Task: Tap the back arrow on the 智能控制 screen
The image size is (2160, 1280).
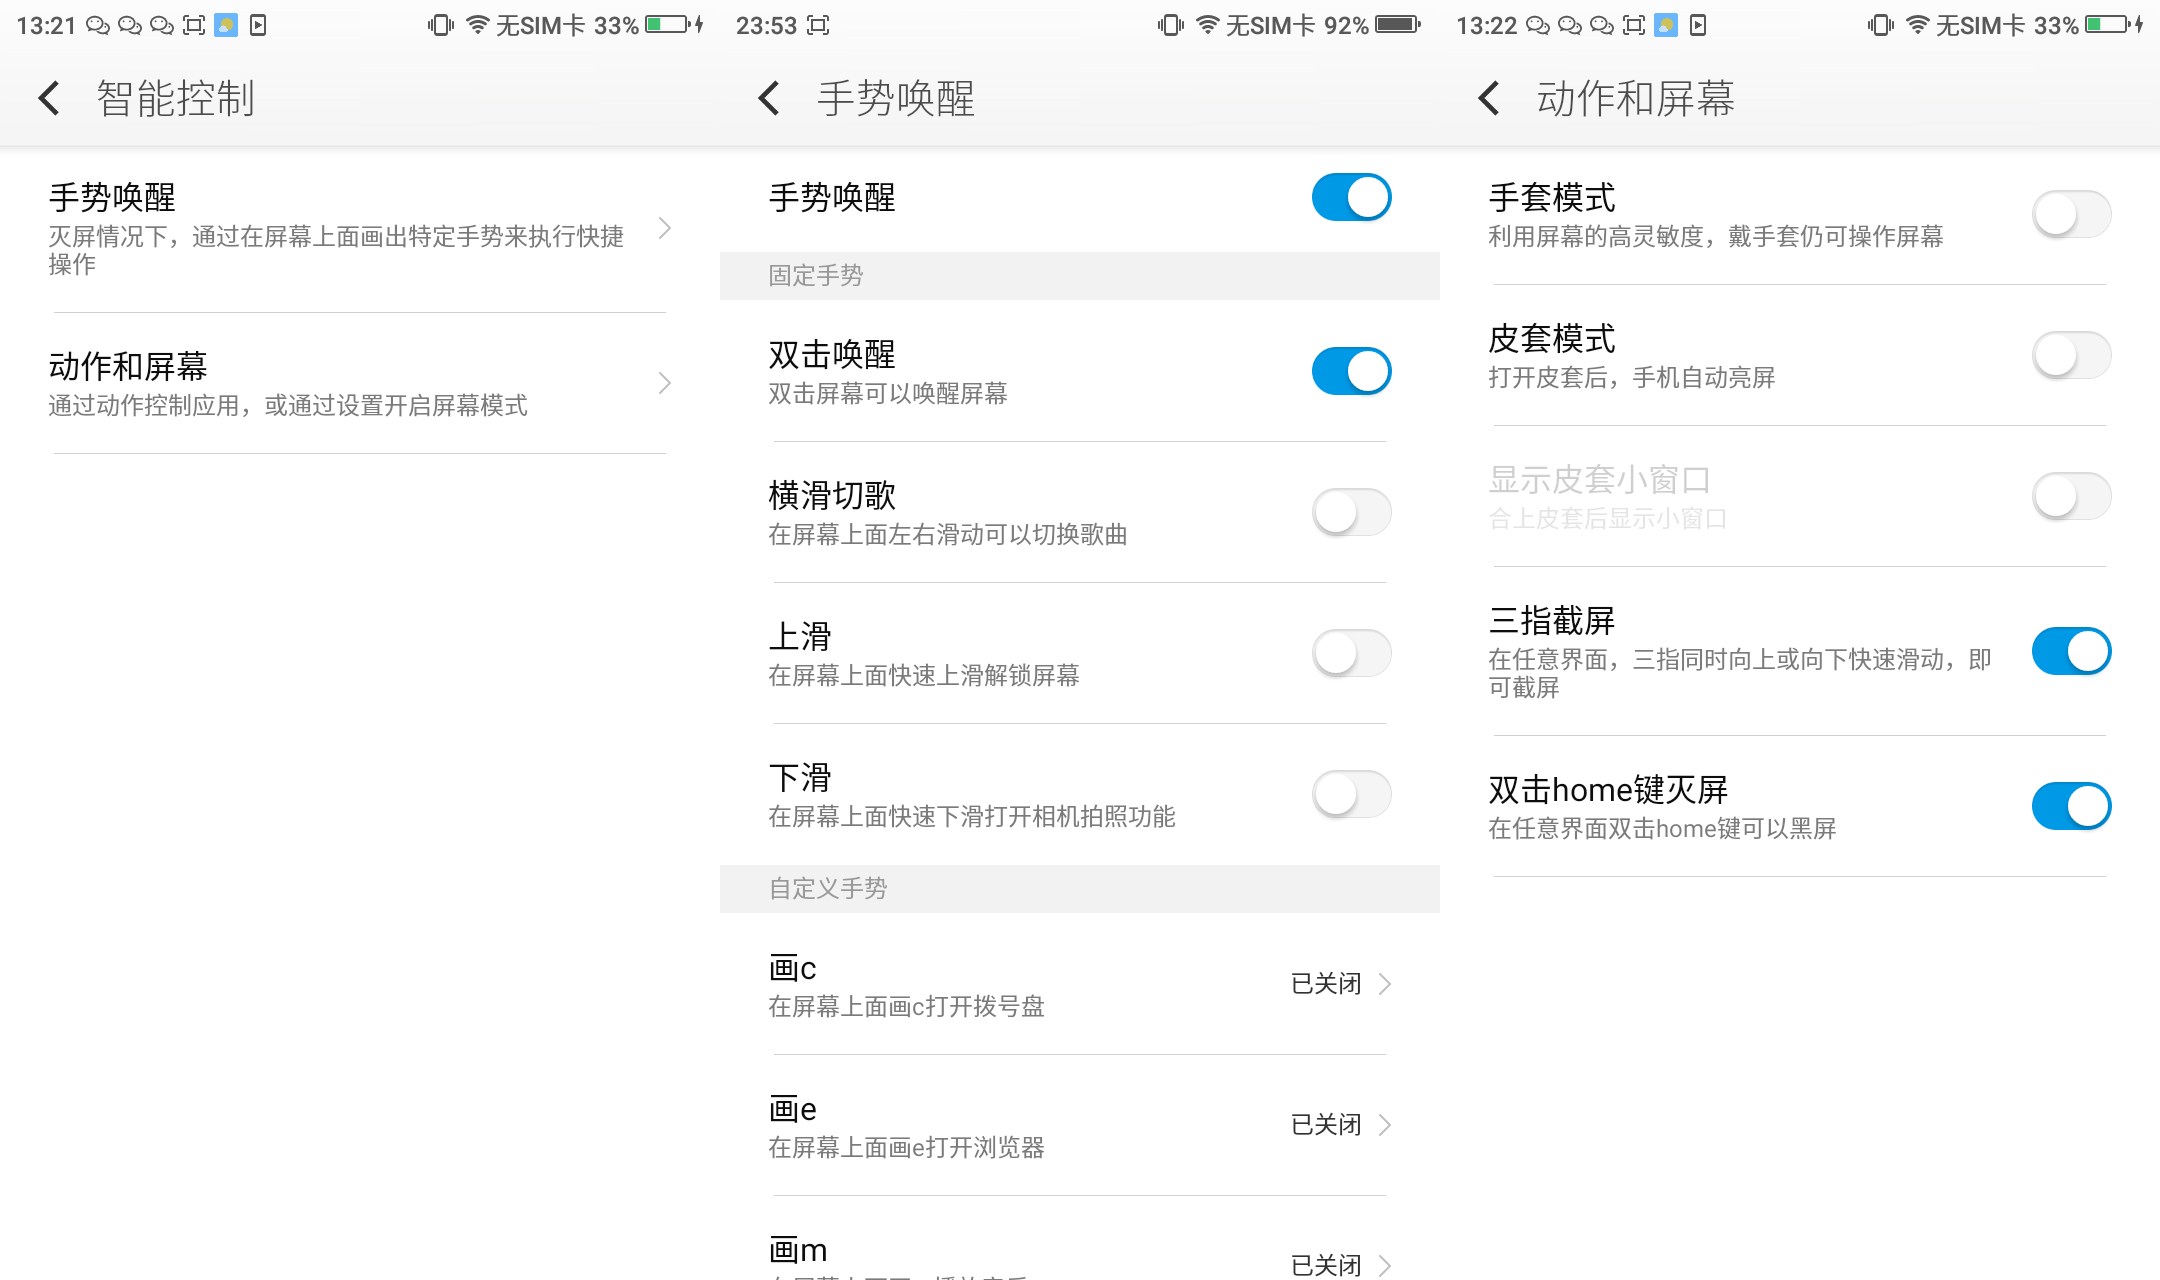Action: [48, 99]
